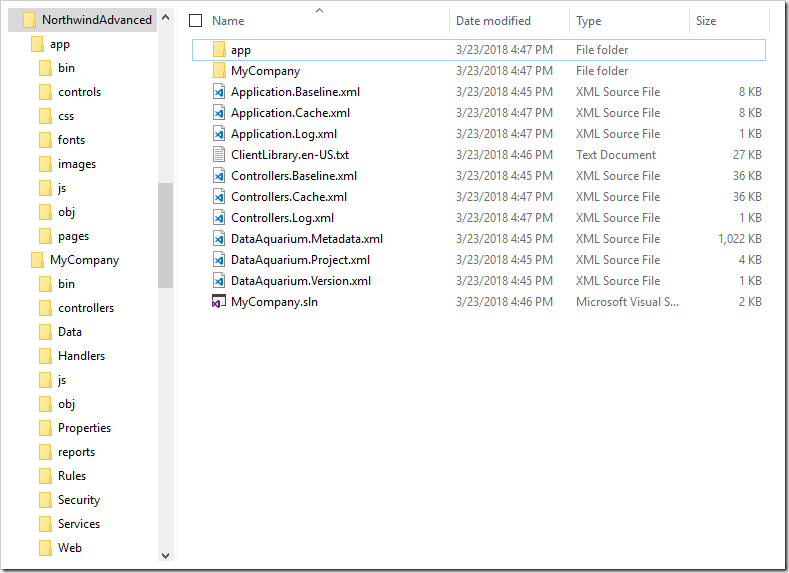The image size is (789, 573).
Task: Click the ClientLibrary.en-US.txt document icon
Action: (x=219, y=154)
